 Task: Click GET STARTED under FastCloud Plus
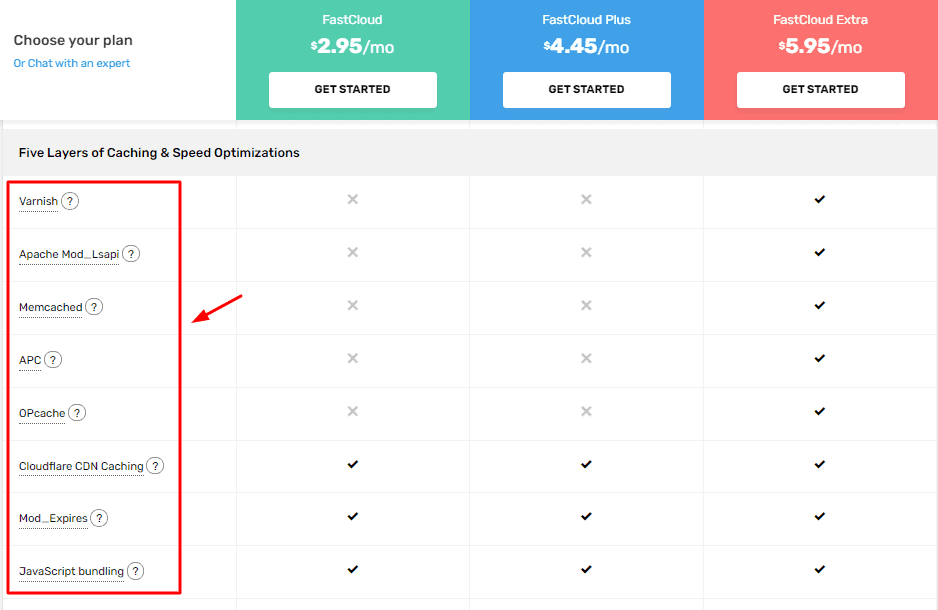click(x=587, y=90)
